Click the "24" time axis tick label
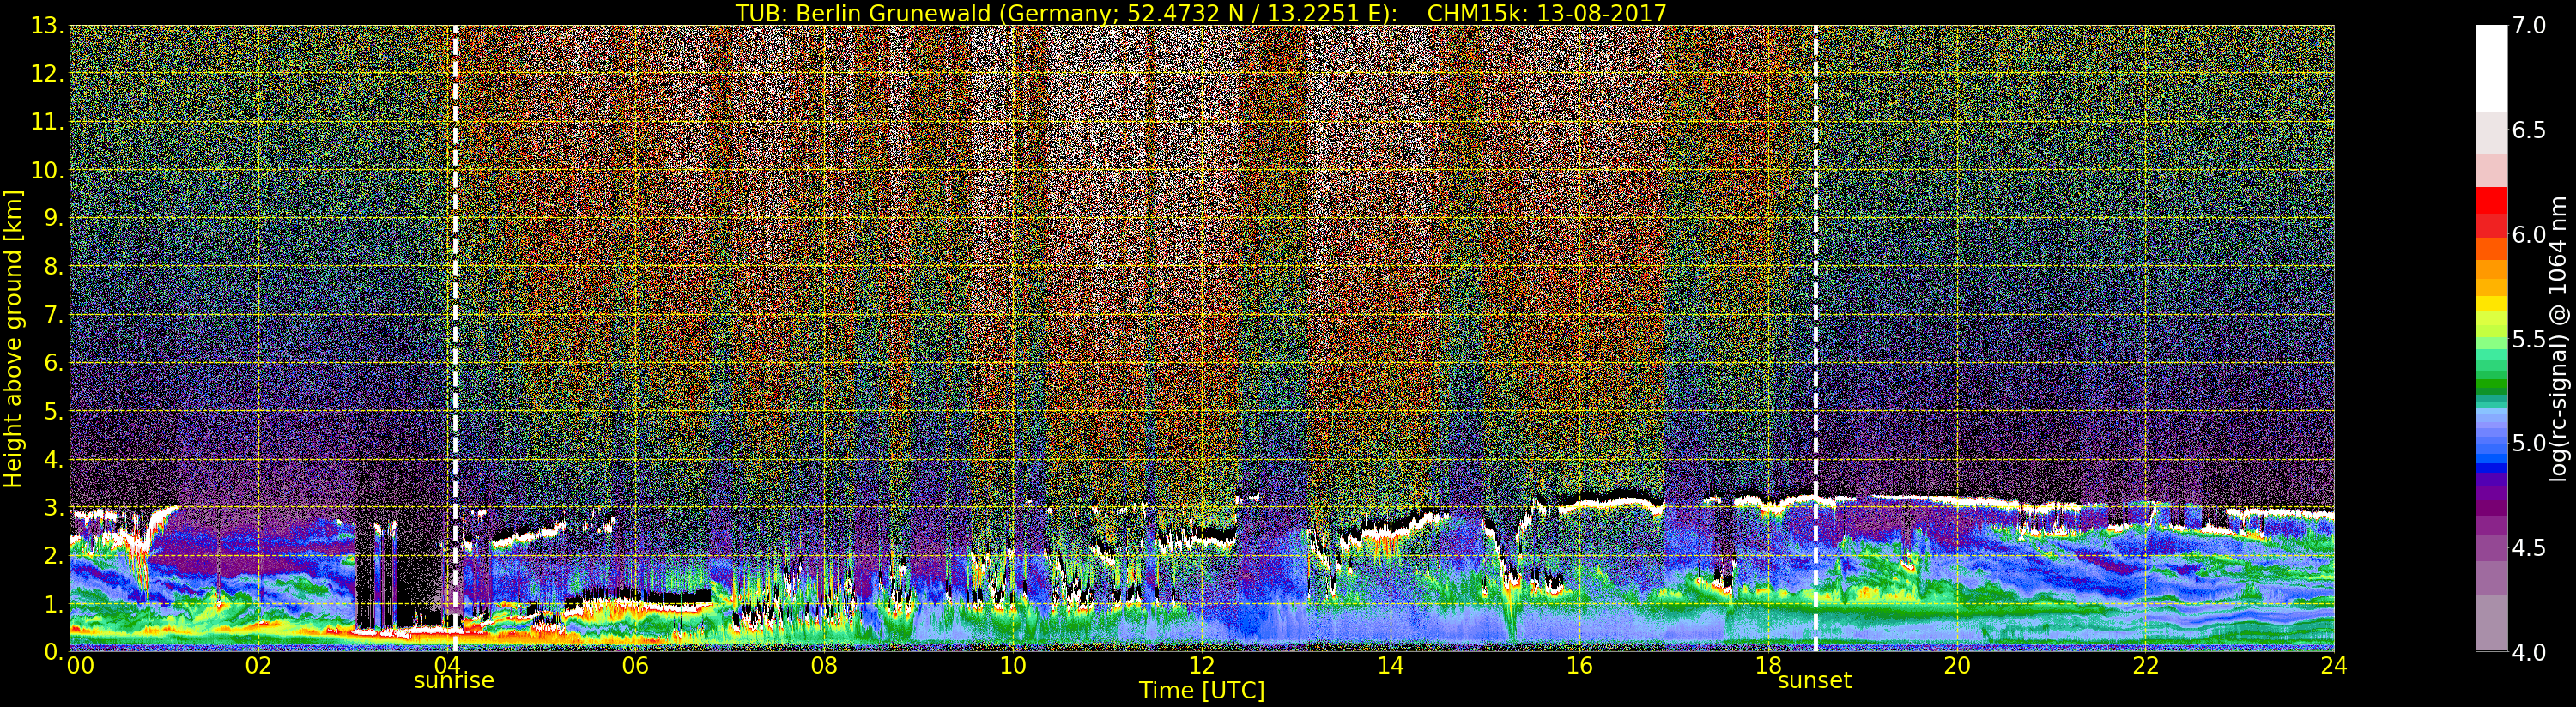 click(2334, 666)
